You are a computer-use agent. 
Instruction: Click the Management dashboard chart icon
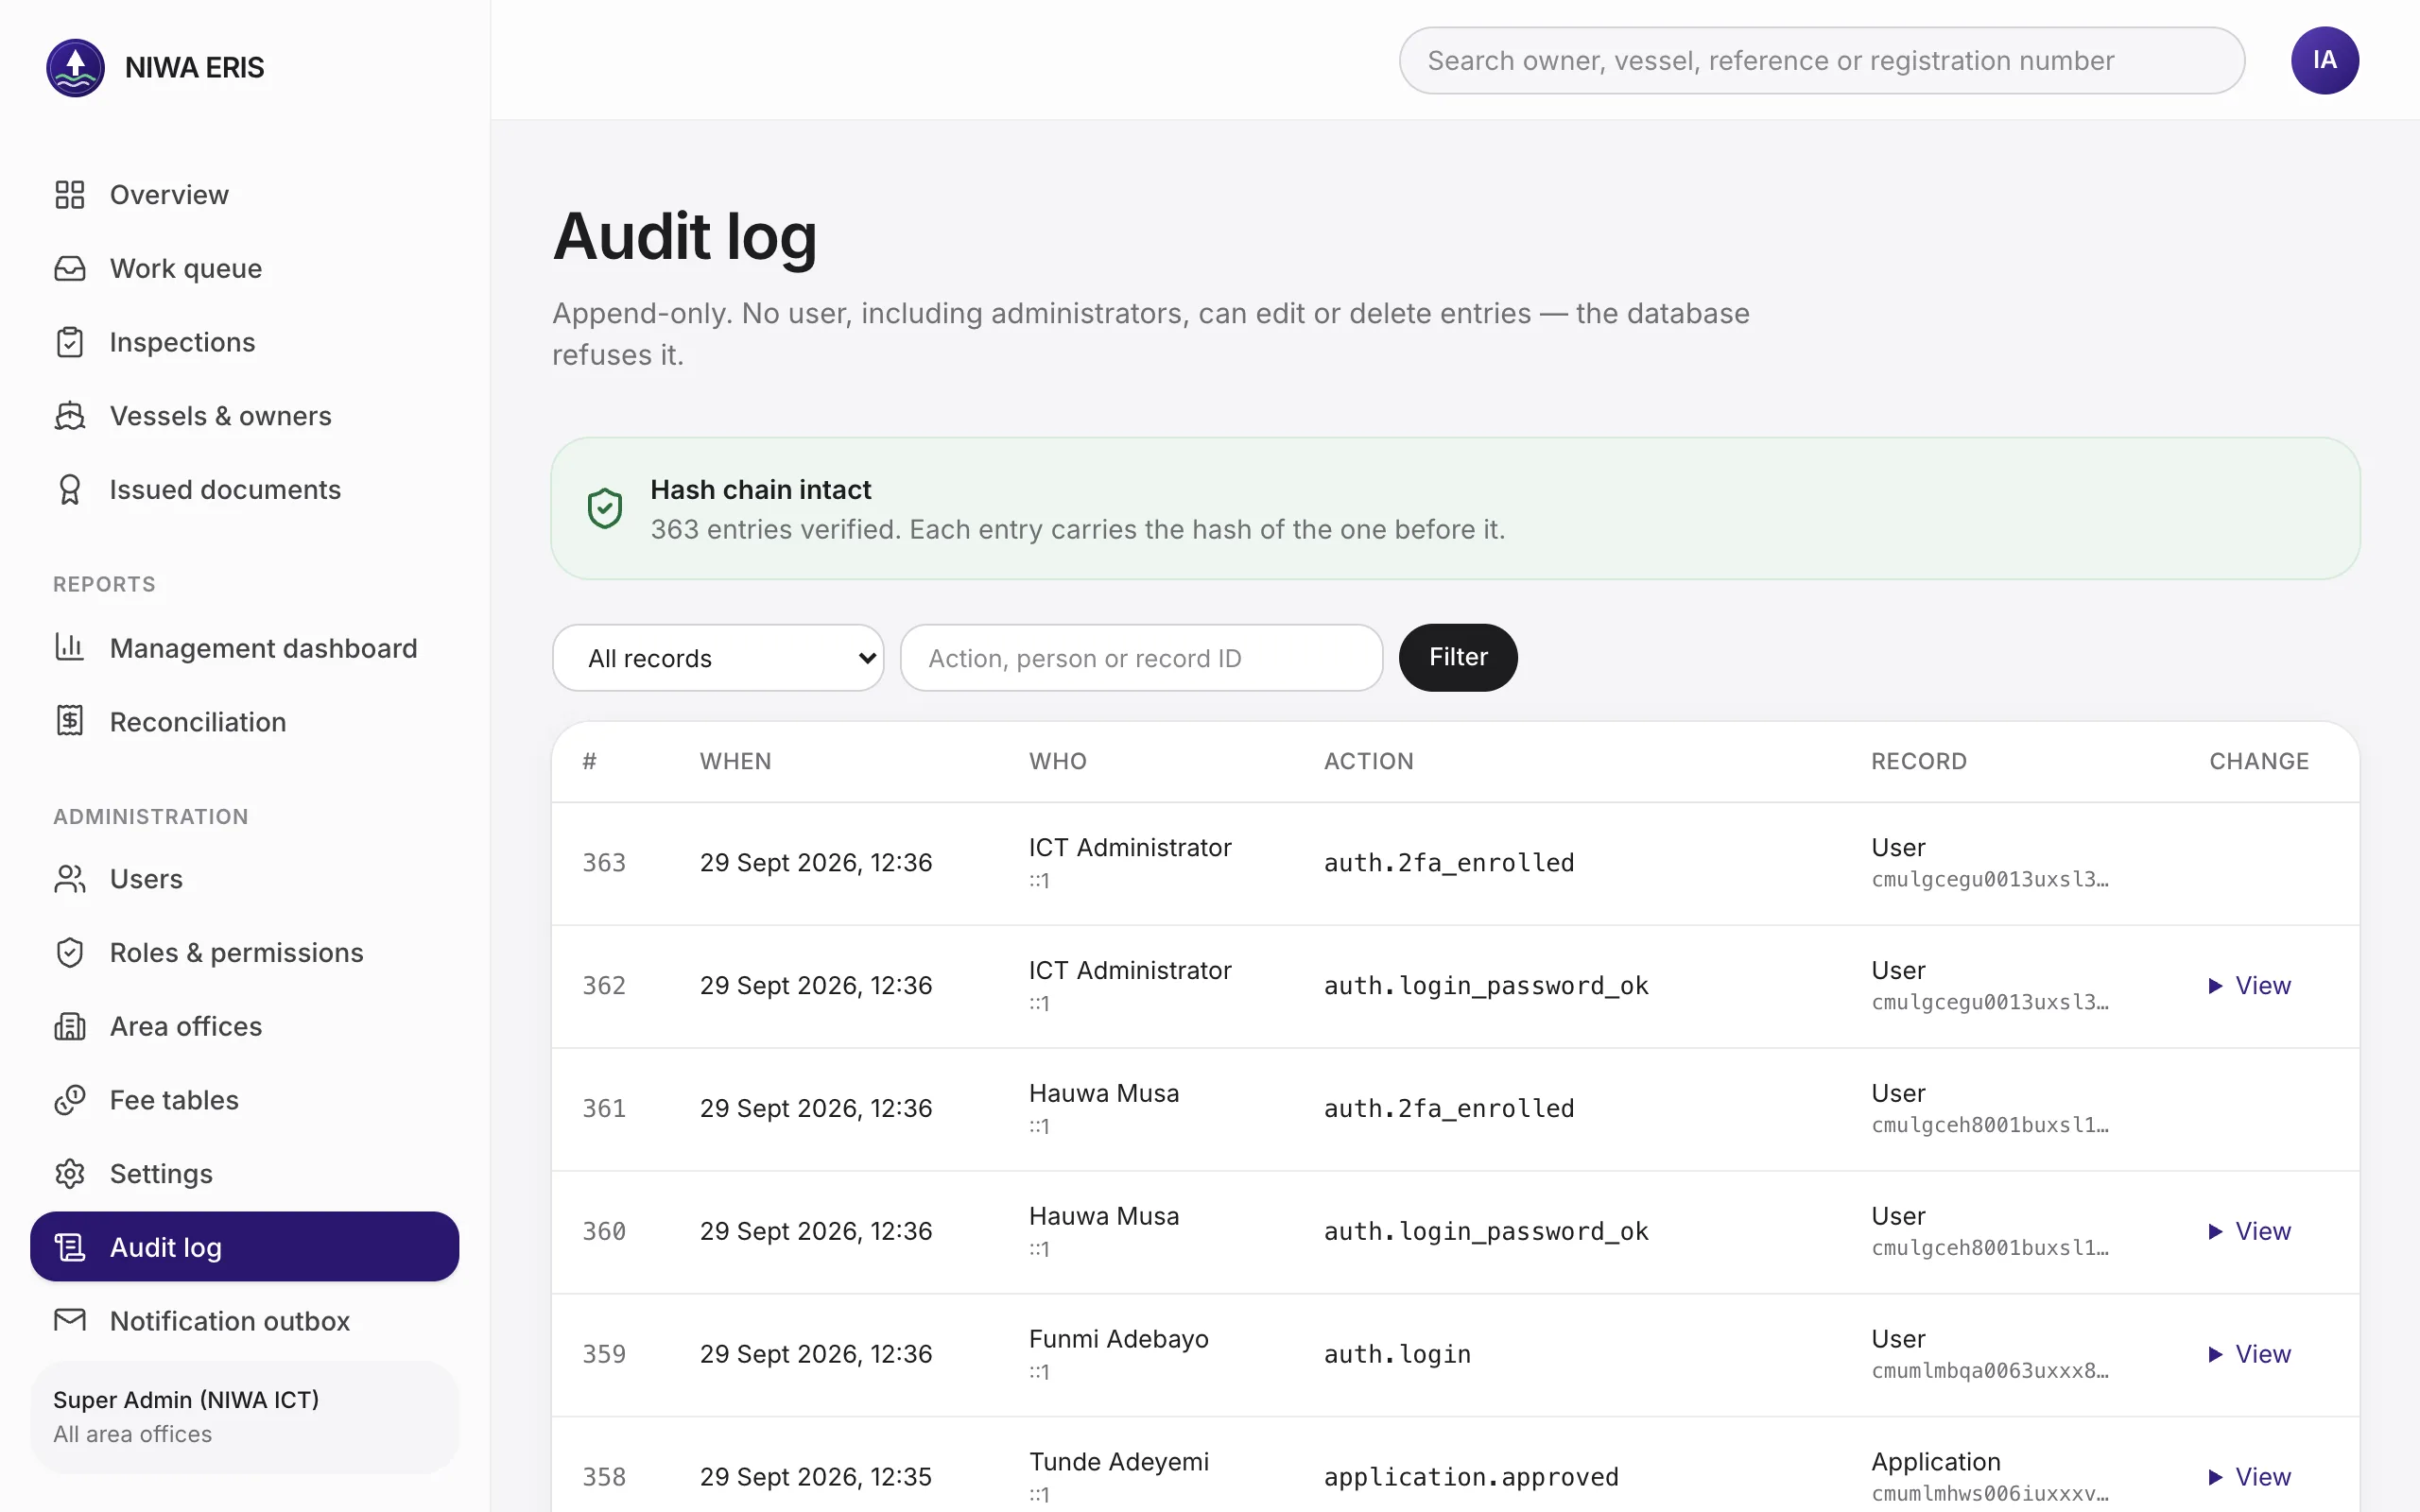(70, 647)
